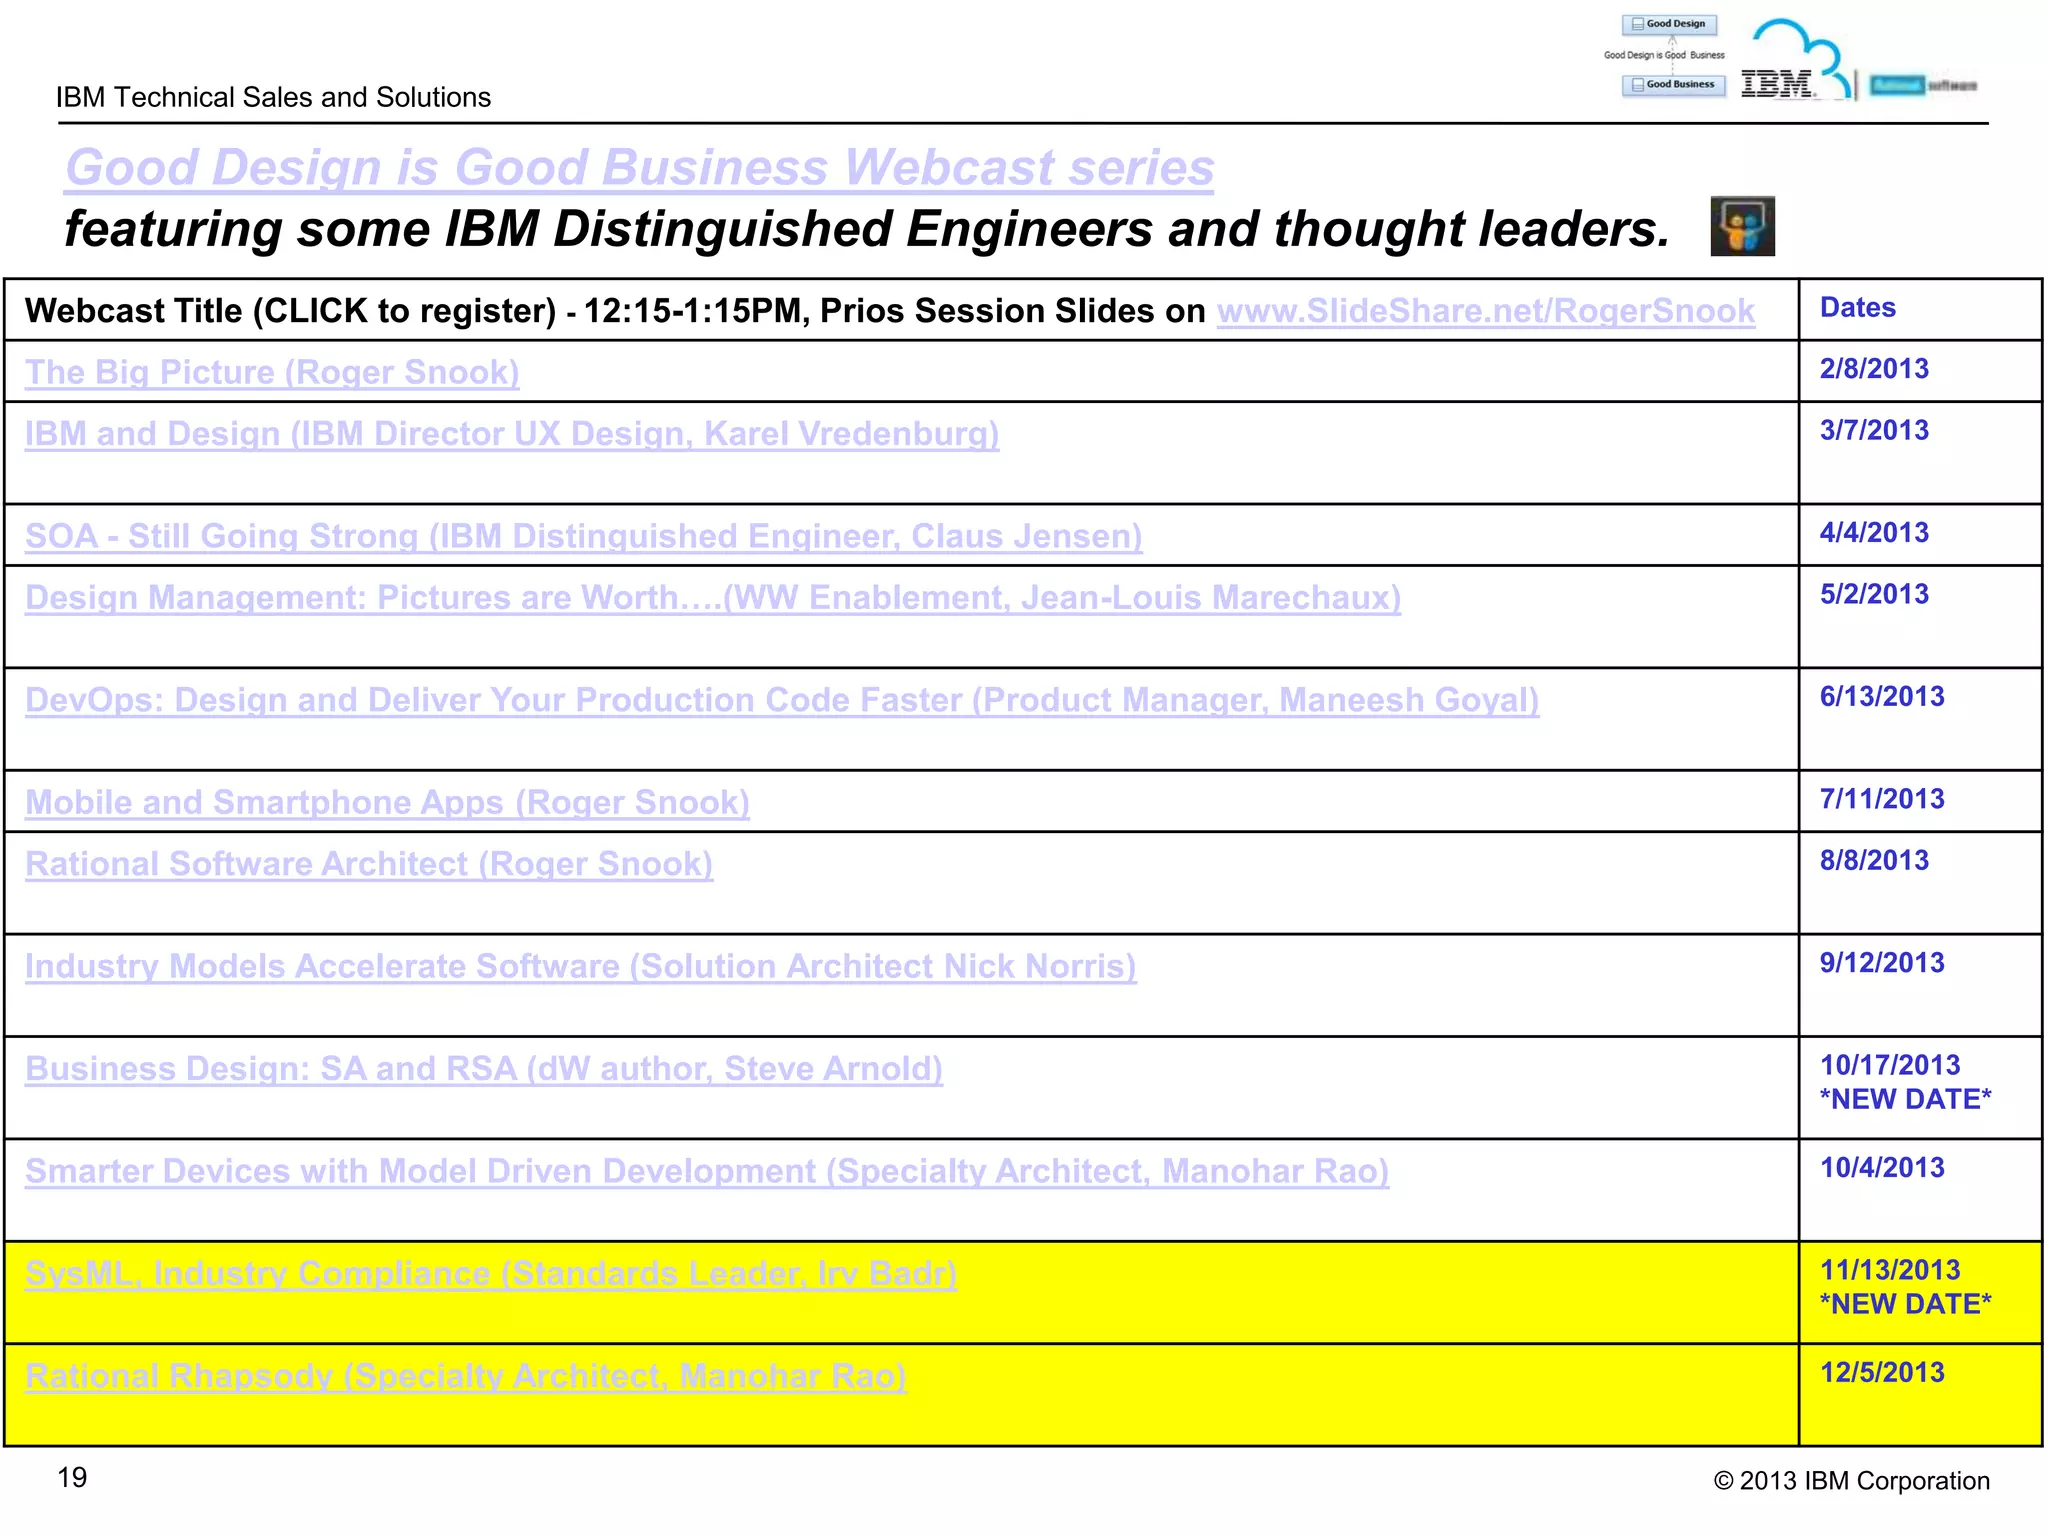
Task: Click Industry Models Accelerate Software link
Action: point(581,966)
